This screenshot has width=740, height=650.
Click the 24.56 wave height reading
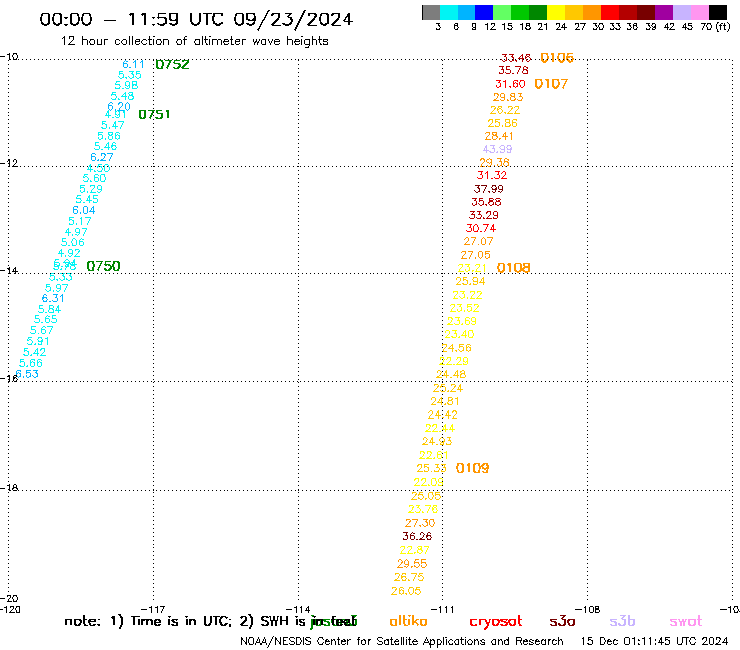click(456, 348)
